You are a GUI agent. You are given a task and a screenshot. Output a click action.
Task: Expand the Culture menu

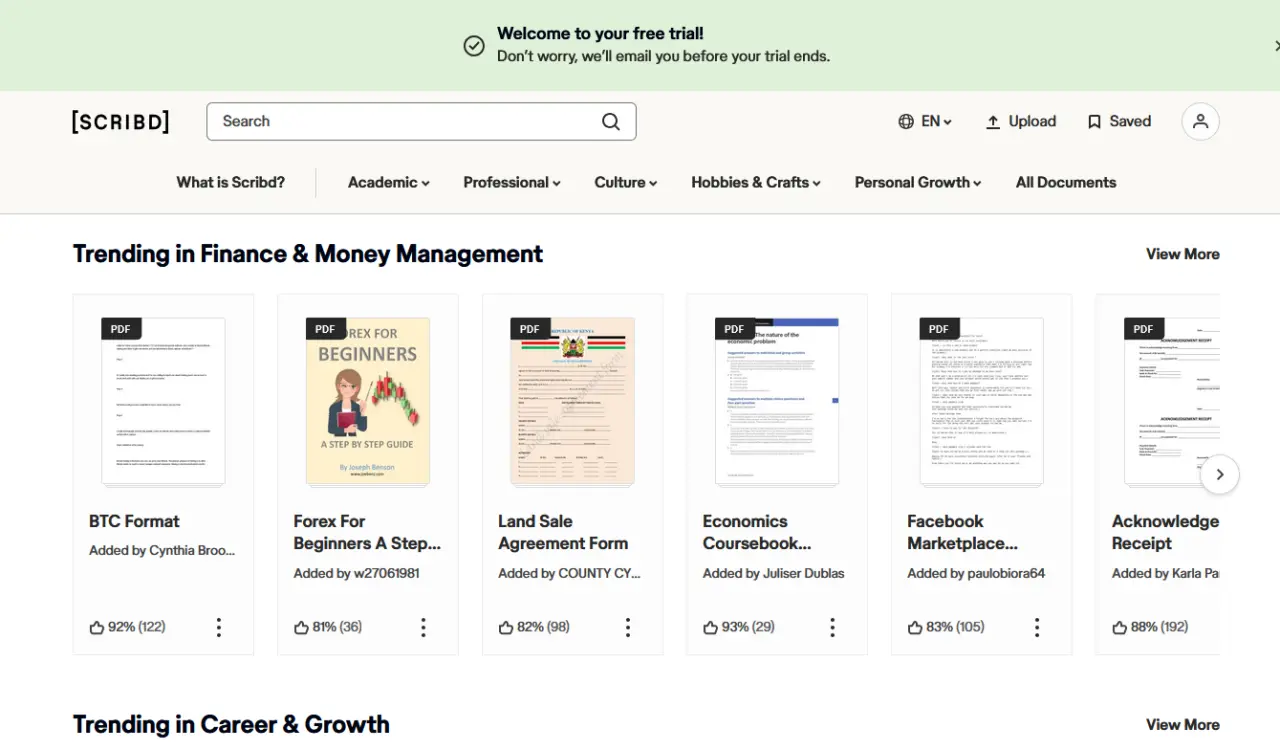[x=626, y=182]
